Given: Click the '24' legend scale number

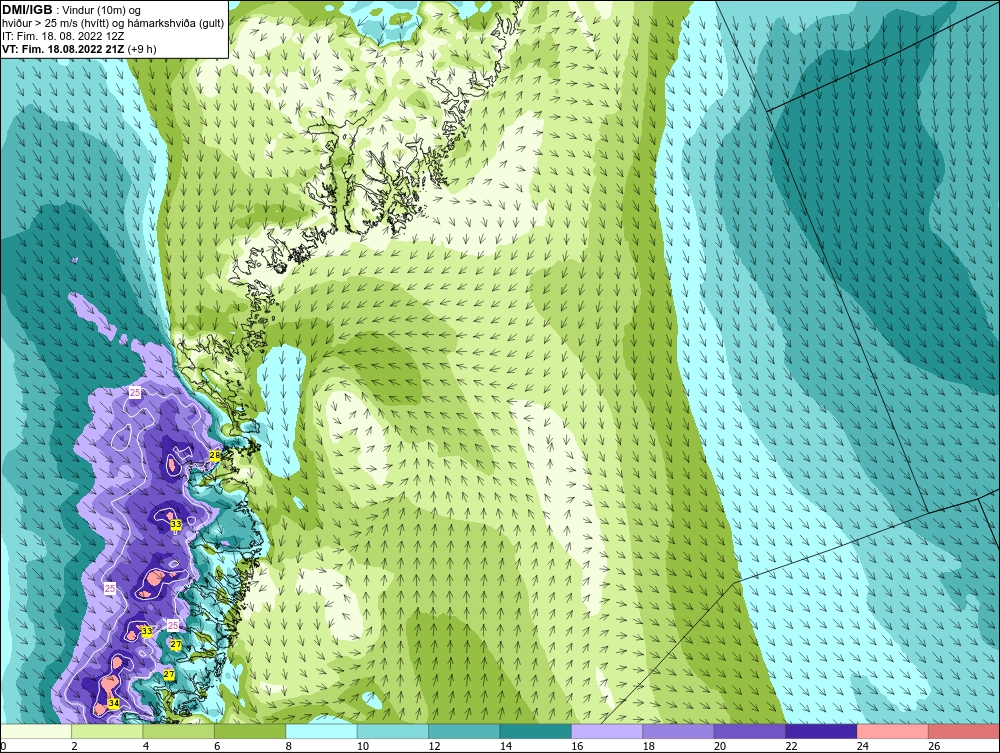Looking at the screenshot, I should tap(863, 746).
